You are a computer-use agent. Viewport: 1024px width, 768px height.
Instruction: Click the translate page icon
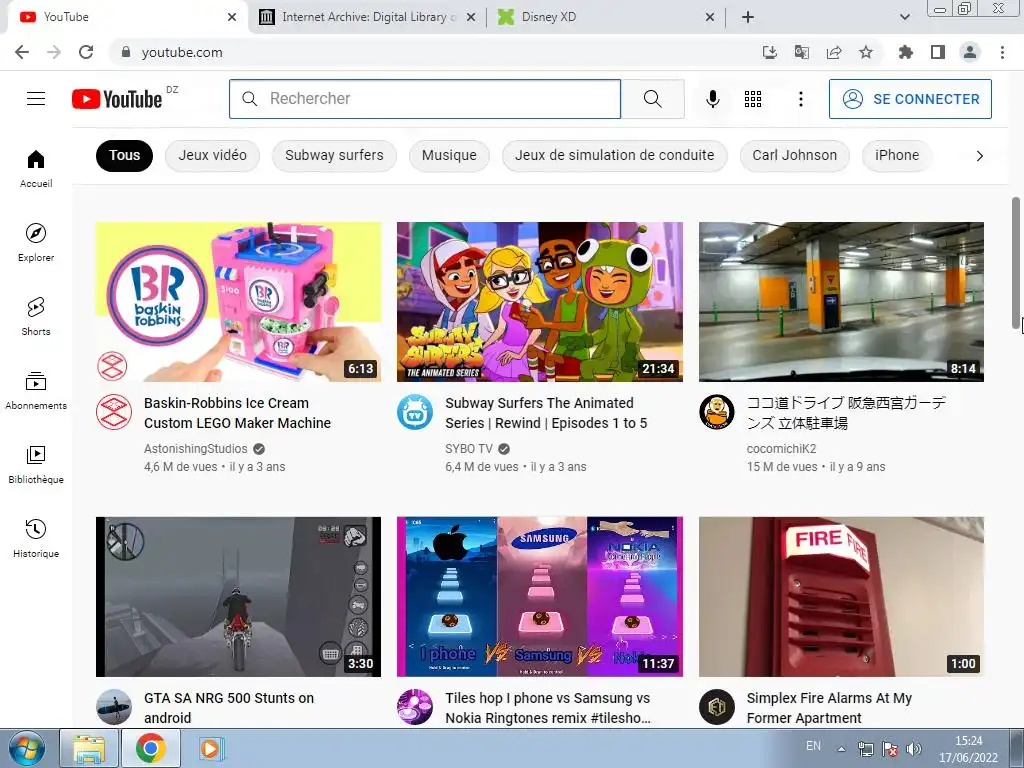pos(801,52)
